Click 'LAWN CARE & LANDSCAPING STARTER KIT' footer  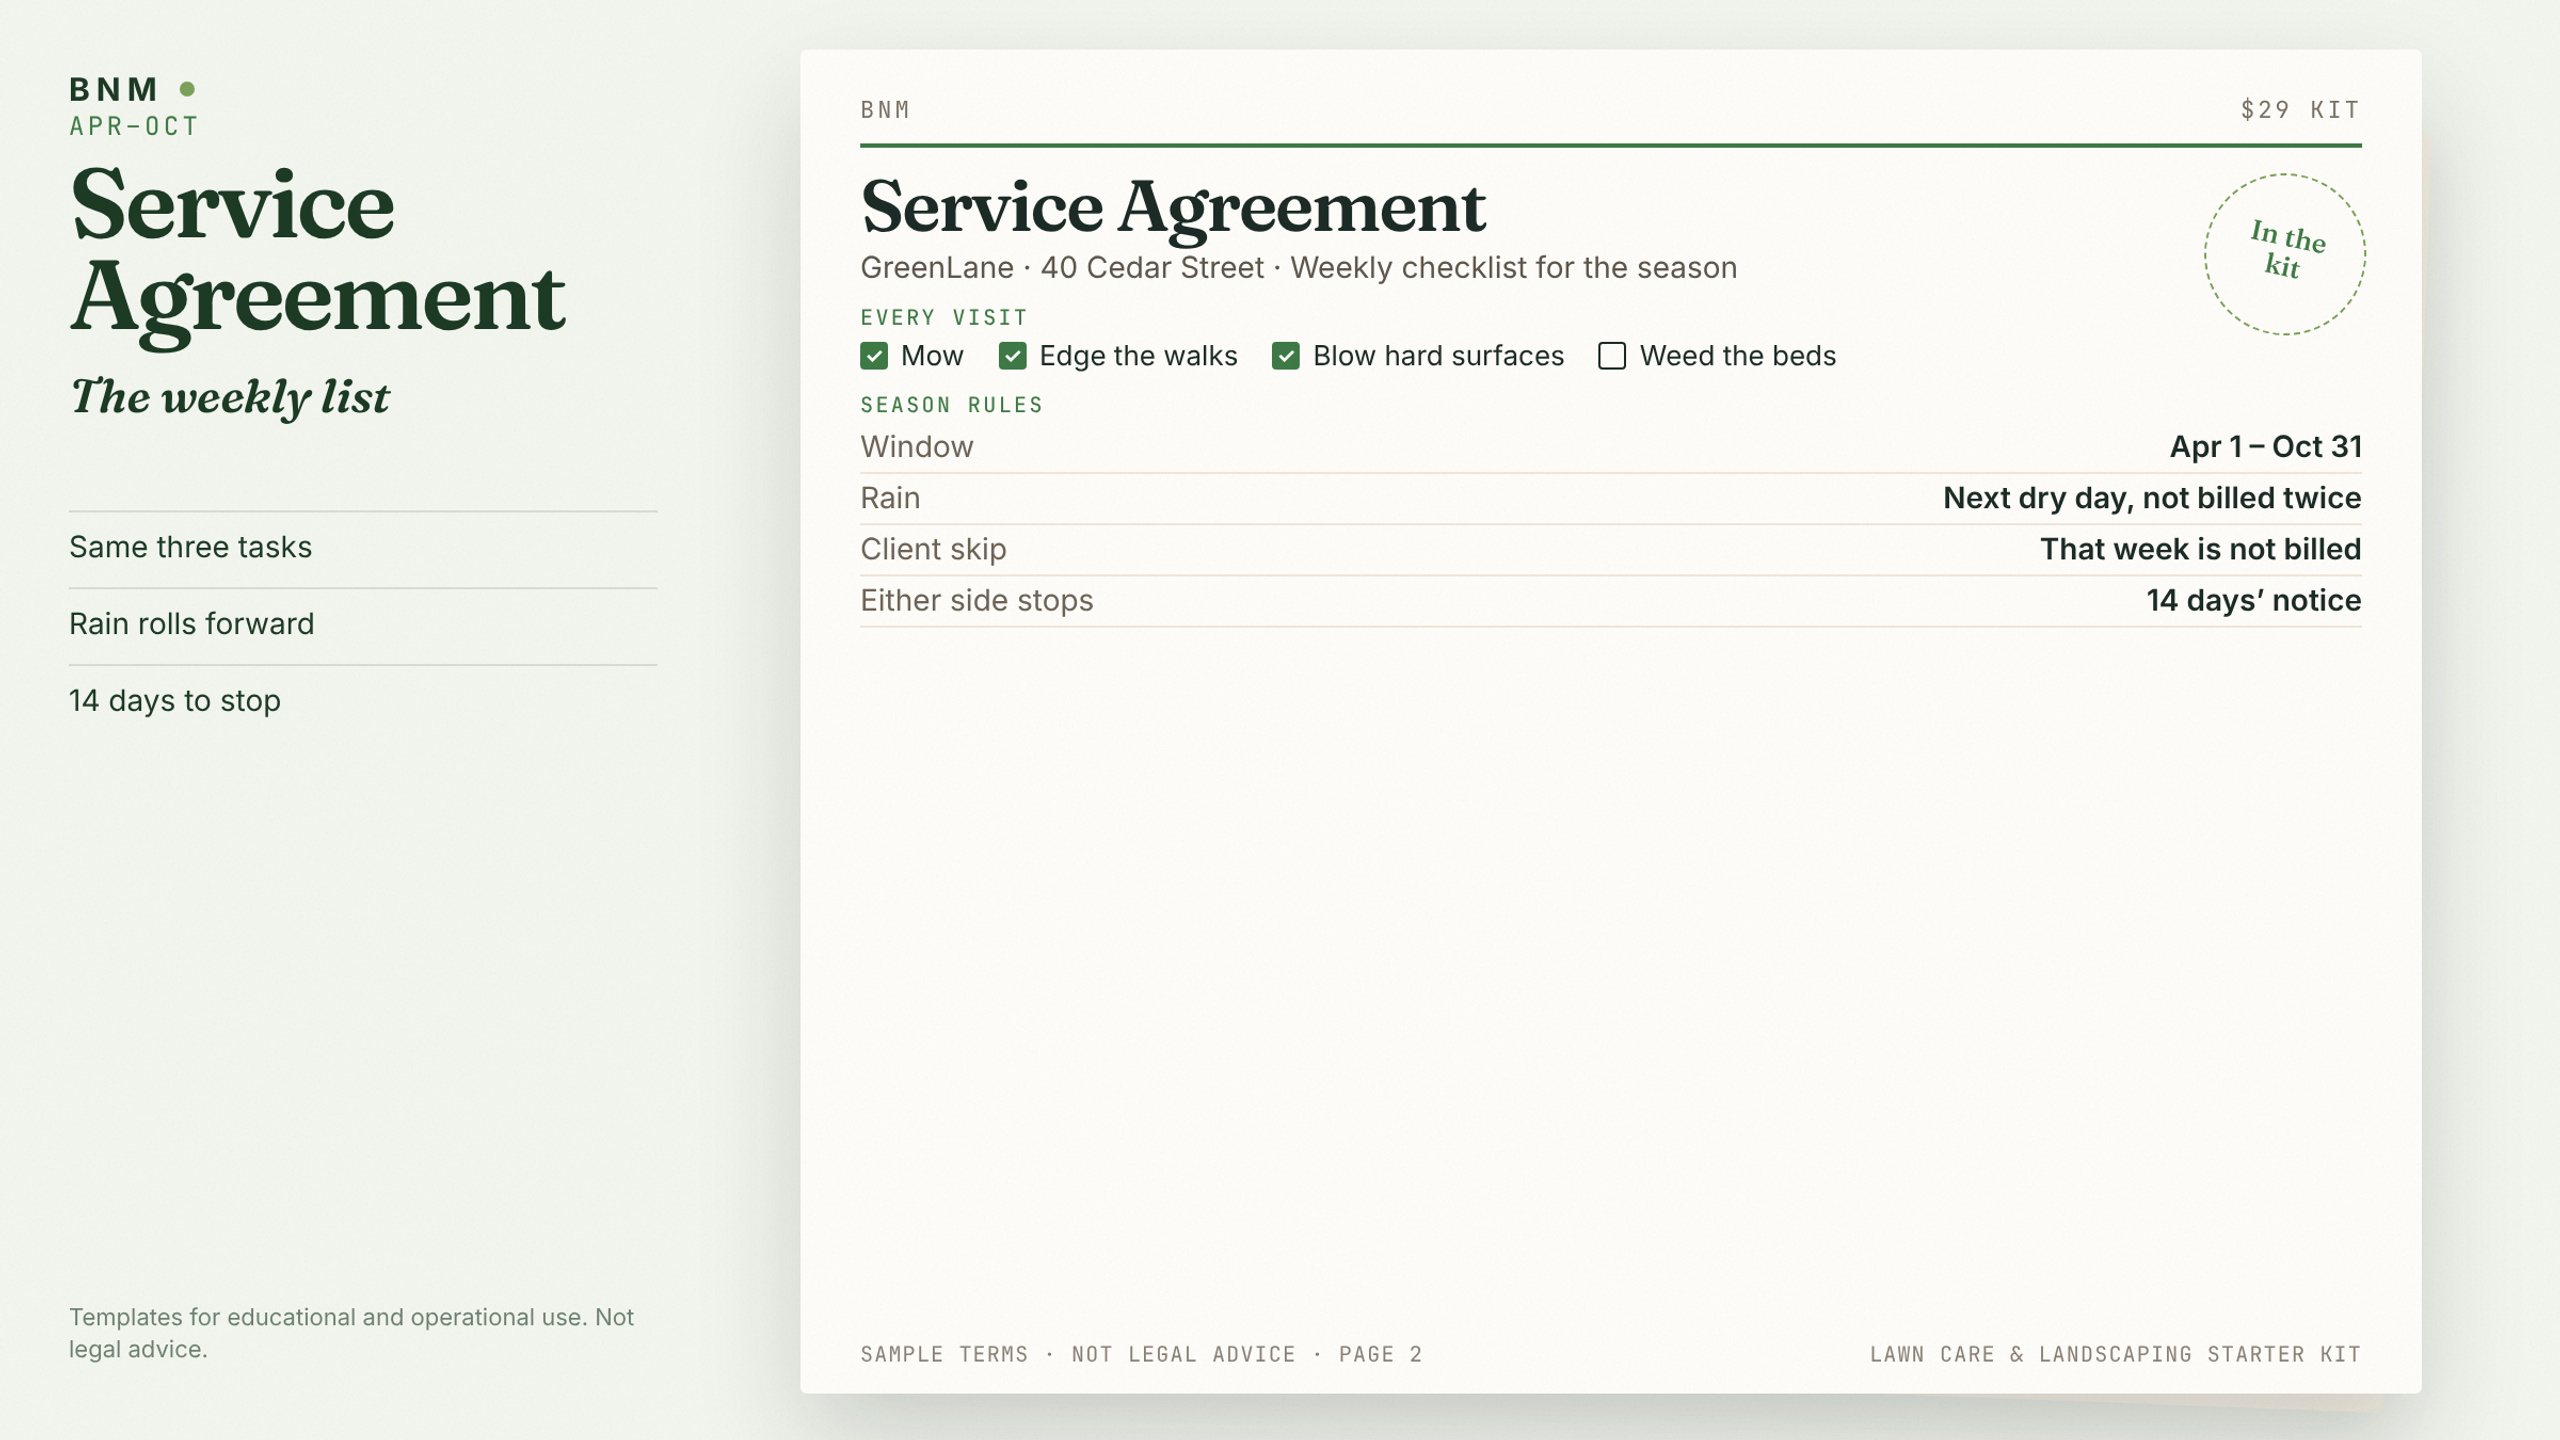point(2115,1354)
